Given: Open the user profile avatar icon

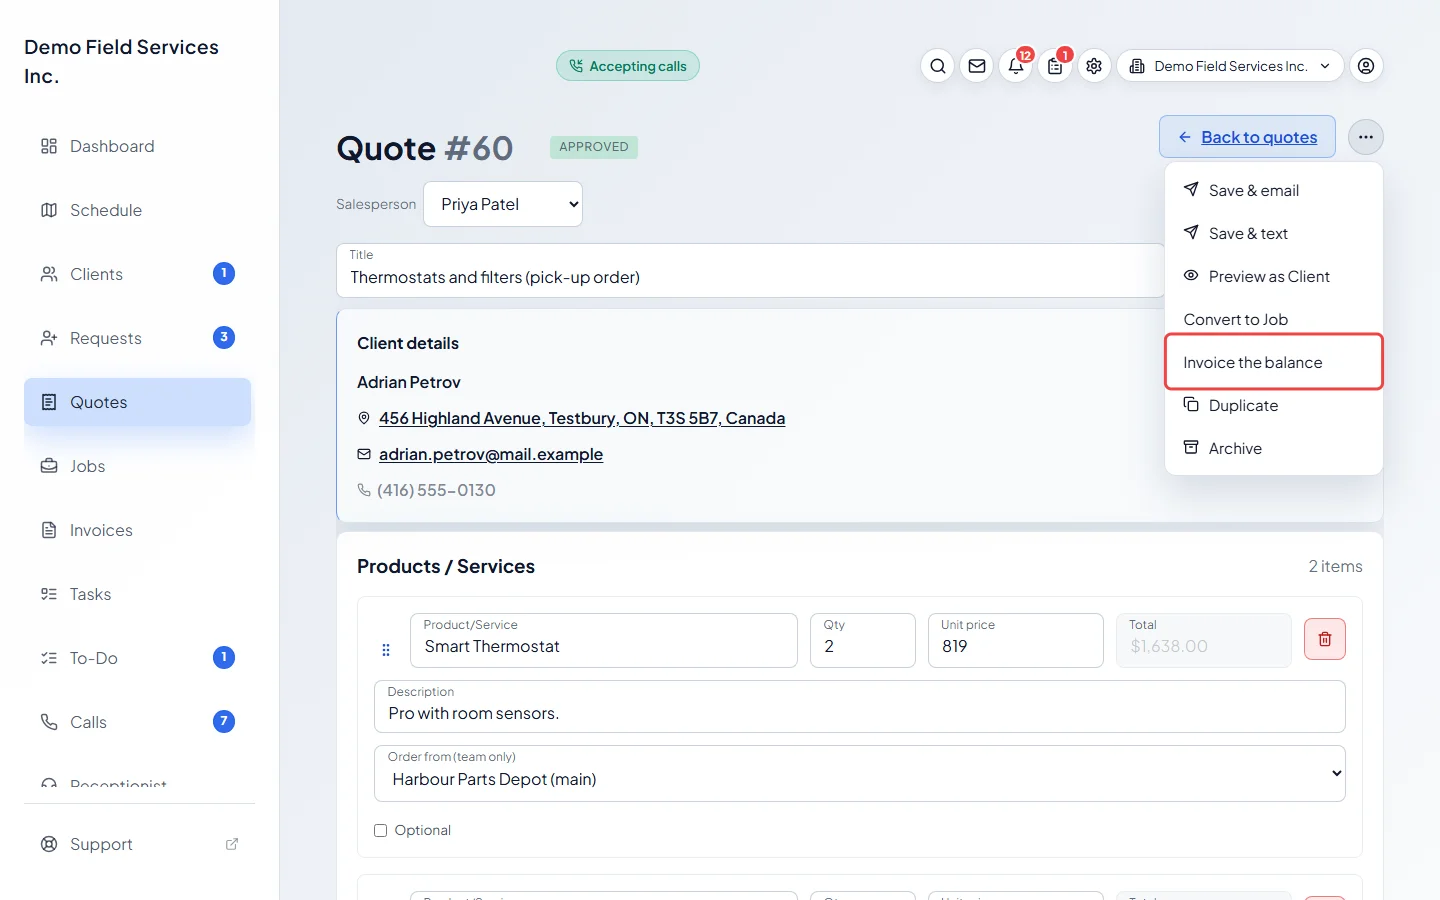Looking at the screenshot, I should [1366, 66].
